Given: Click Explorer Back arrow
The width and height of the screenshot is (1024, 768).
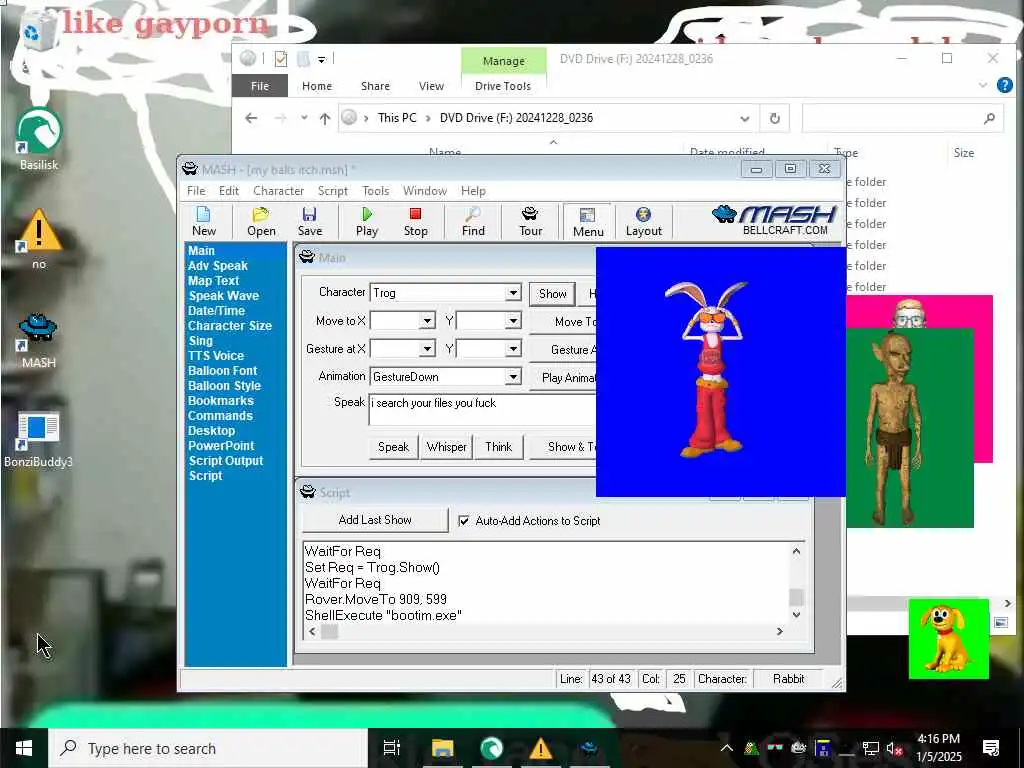Looking at the screenshot, I should point(251,118).
